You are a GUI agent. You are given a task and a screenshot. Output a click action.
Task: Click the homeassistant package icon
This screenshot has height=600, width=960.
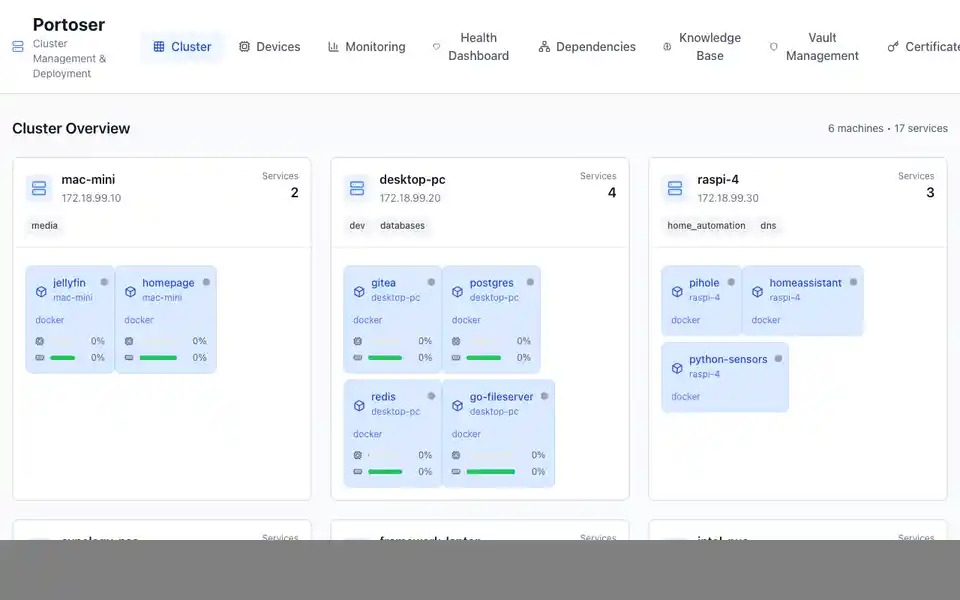tap(757, 291)
